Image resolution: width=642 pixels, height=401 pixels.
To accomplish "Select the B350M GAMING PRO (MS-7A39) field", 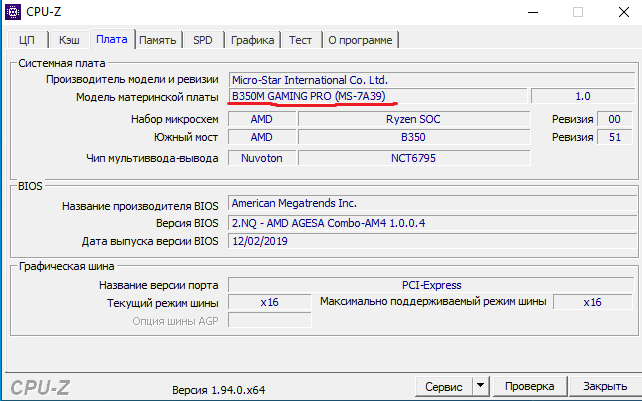I will tap(378, 96).
